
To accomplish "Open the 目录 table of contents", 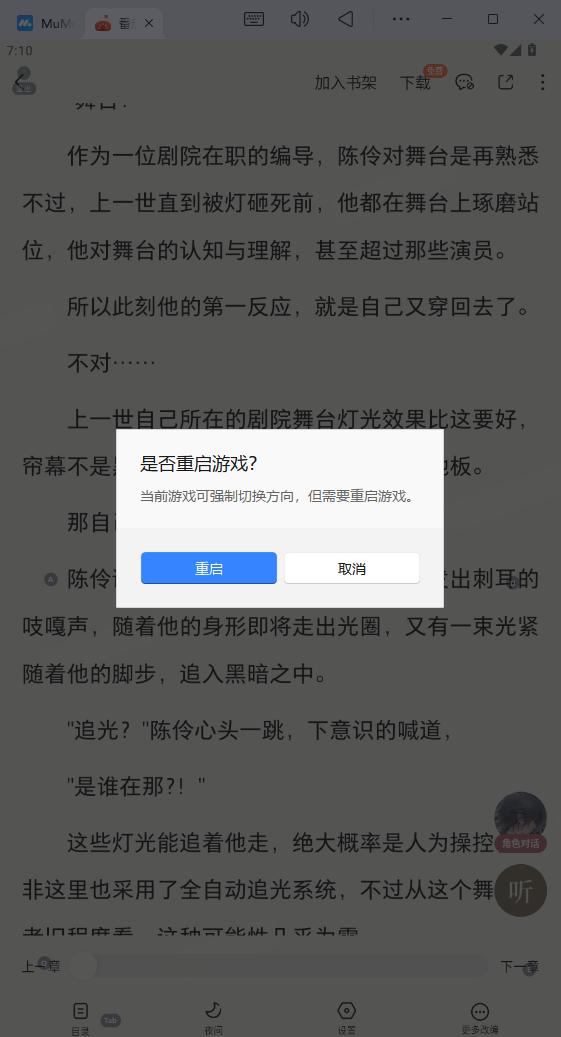I will (x=80, y=1018).
